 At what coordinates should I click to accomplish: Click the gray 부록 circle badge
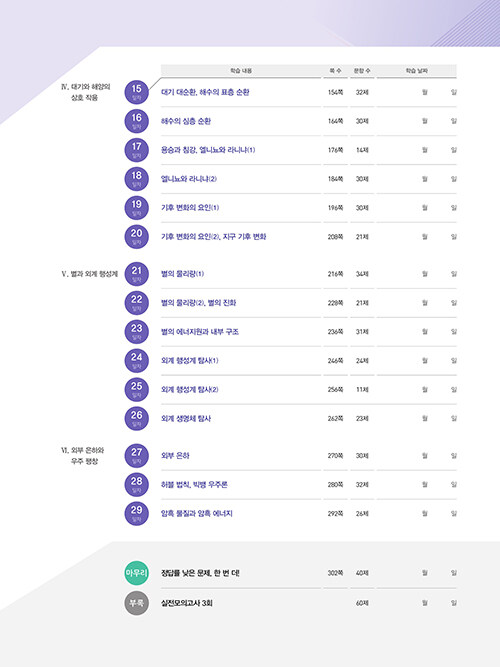click(x=136, y=603)
